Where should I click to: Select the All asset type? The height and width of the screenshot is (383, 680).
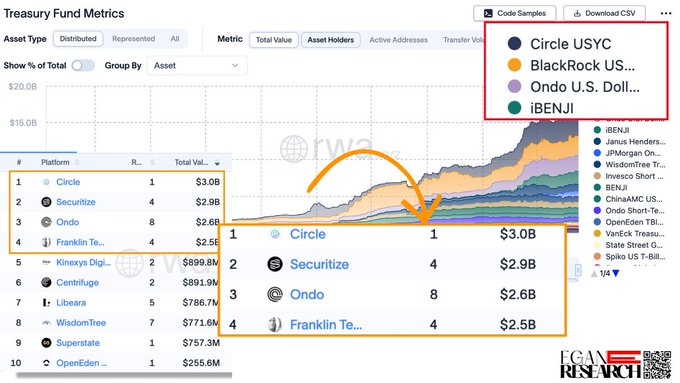tap(175, 39)
